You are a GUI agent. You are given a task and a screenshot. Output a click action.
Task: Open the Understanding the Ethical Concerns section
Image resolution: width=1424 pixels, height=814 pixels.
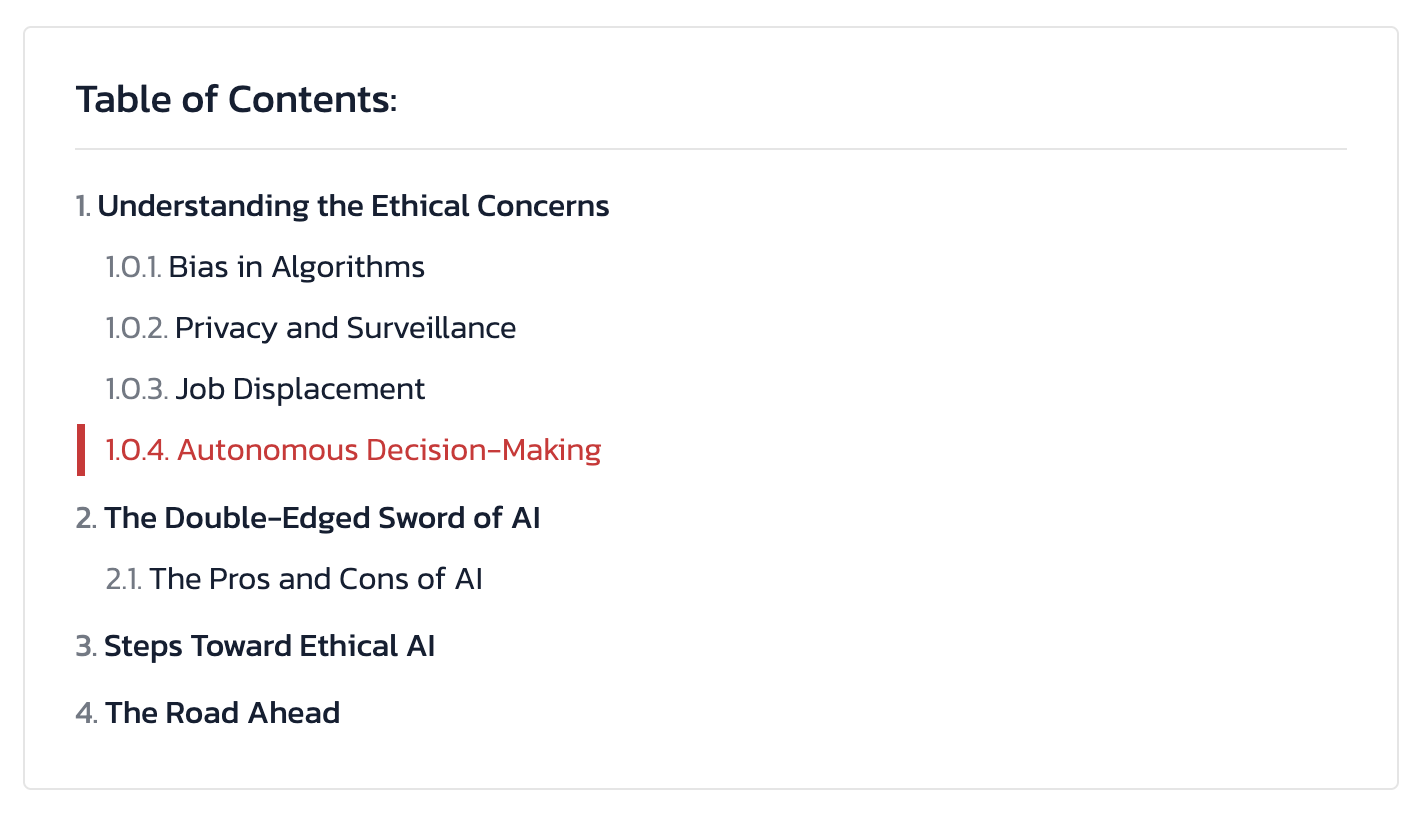pos(354,206)
